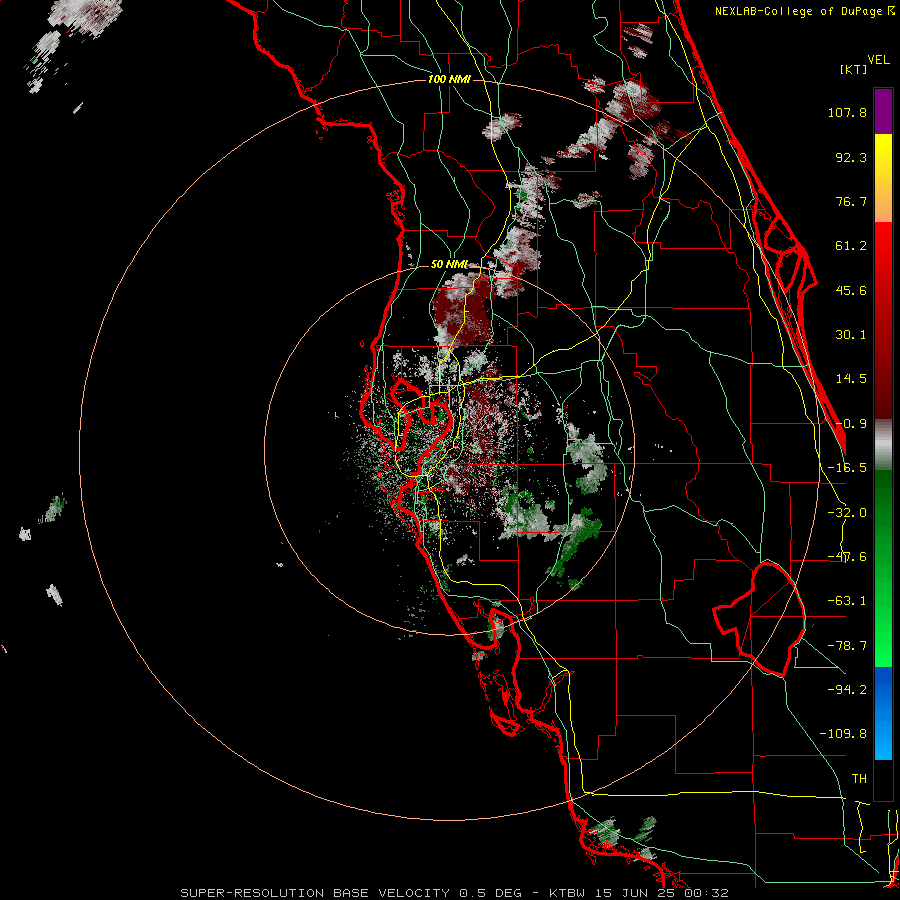Click the -78.7 velocity scale value

click(847, 646)
